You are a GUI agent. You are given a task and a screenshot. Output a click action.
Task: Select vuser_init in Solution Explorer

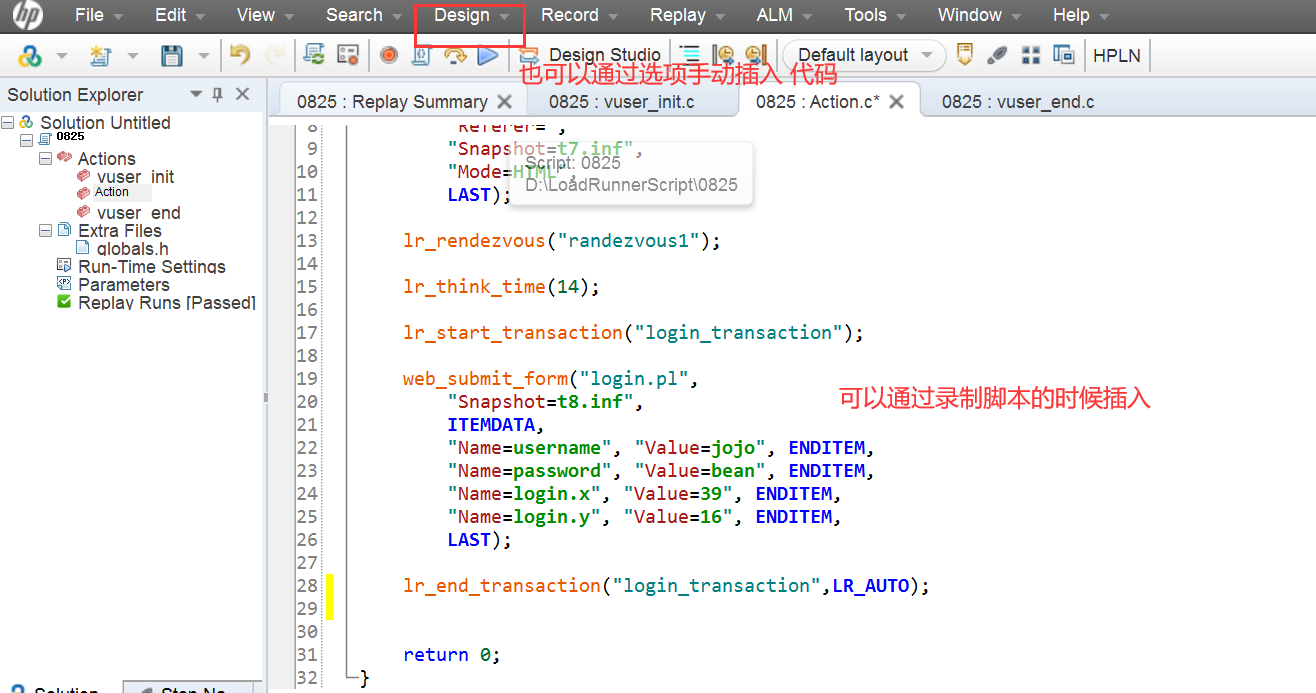pyautogui.click(x=135, y=176)
